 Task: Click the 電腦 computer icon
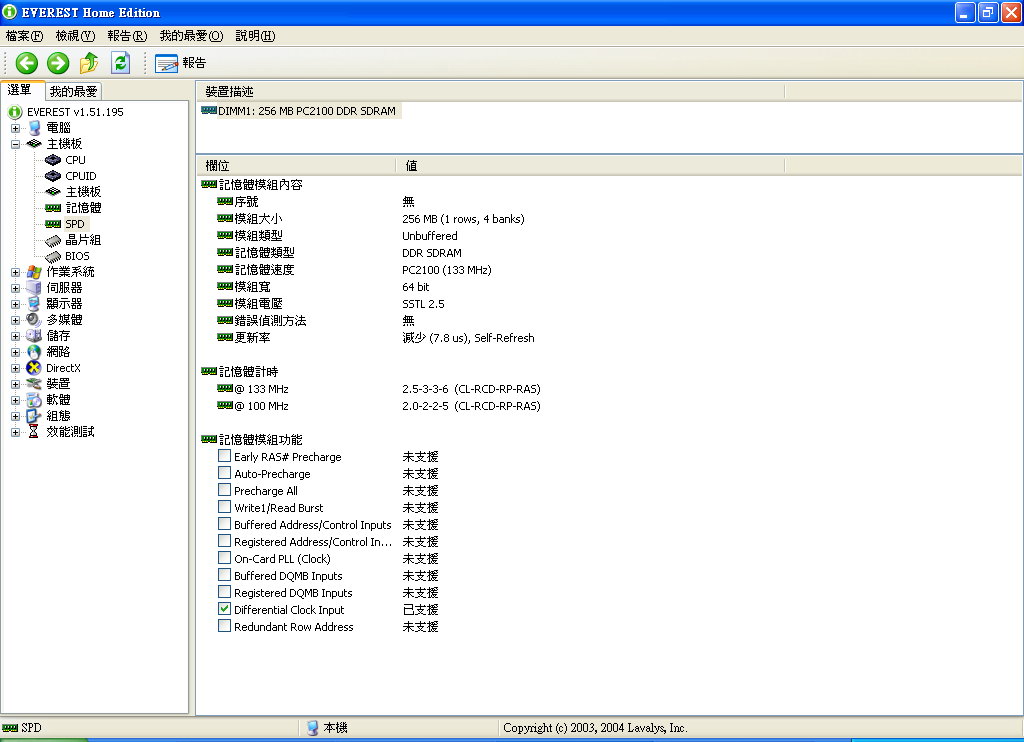tap(34, 128)
